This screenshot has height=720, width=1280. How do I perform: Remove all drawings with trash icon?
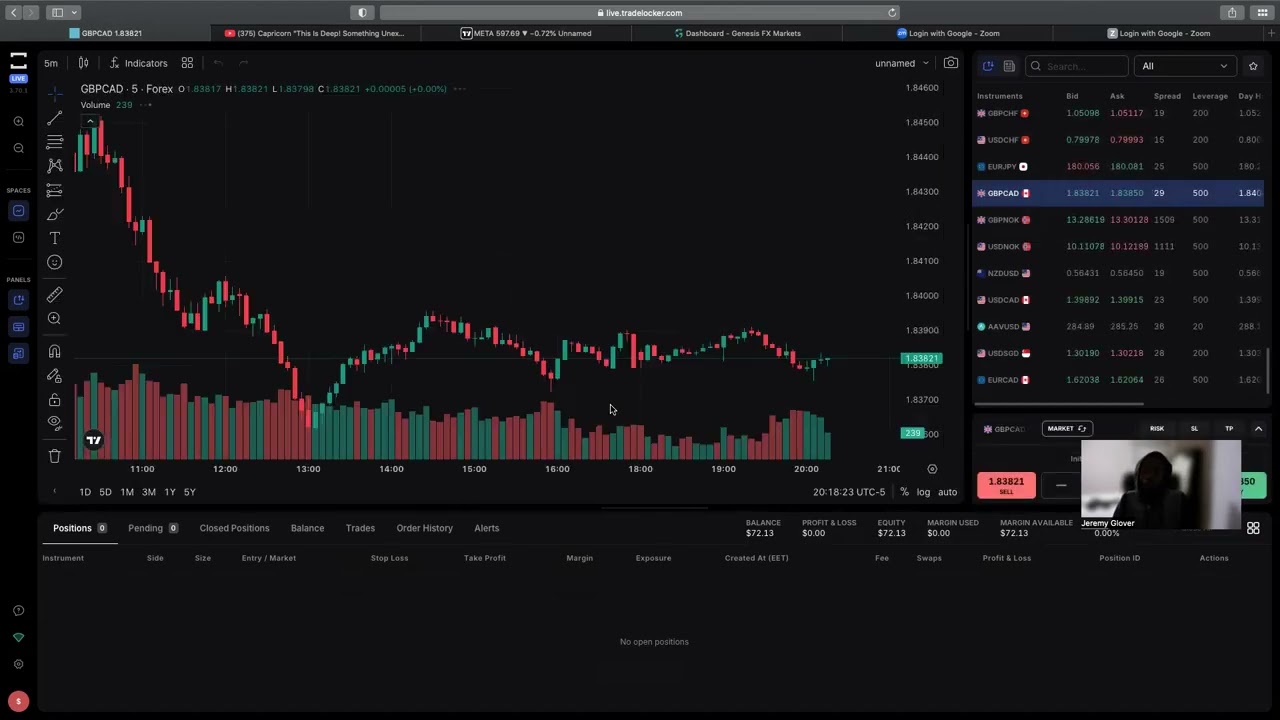(55, 456)
